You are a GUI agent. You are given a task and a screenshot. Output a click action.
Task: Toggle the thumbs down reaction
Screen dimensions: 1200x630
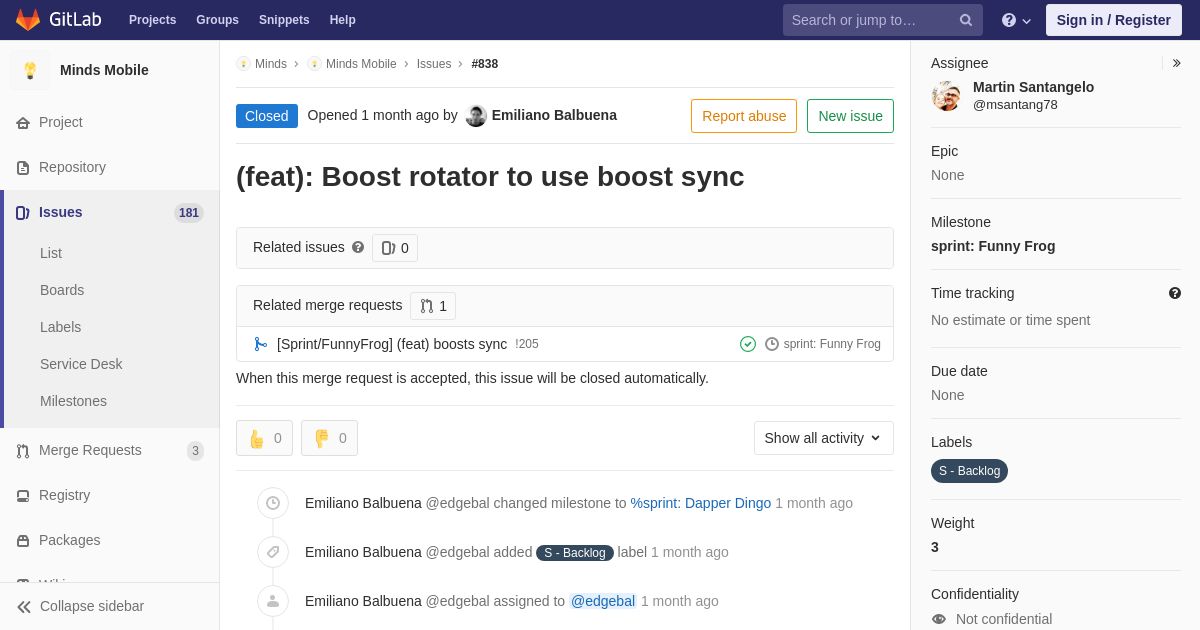(329, 438)
